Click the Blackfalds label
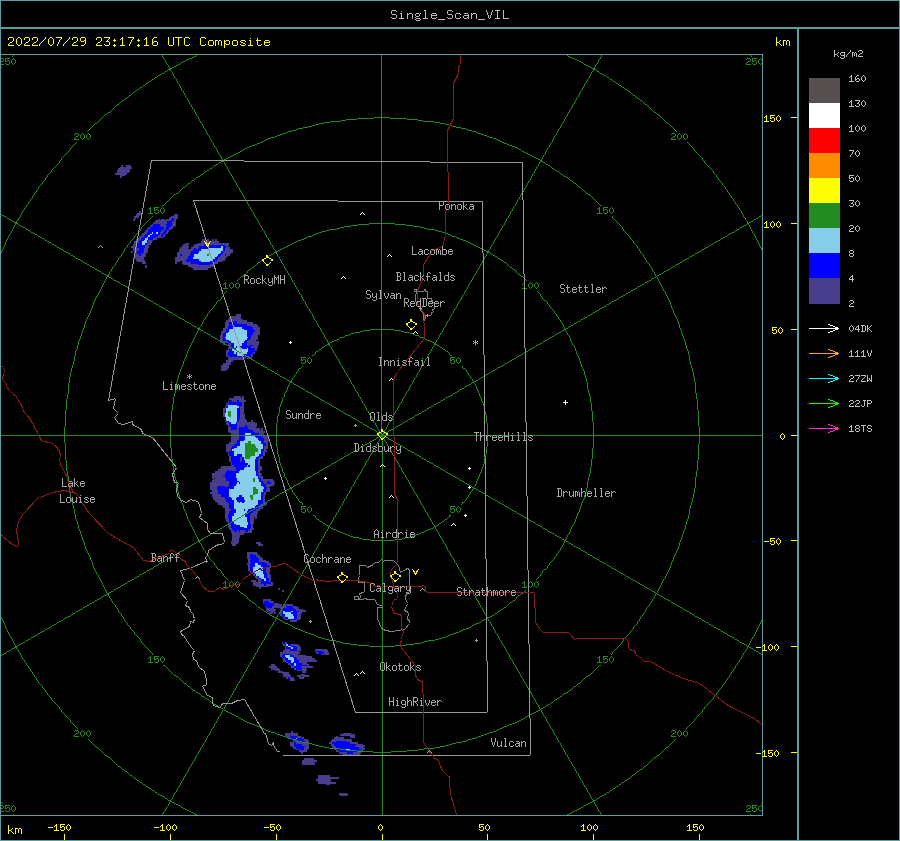This screenshot has width=900, height=841. click(x=425, y=277)
